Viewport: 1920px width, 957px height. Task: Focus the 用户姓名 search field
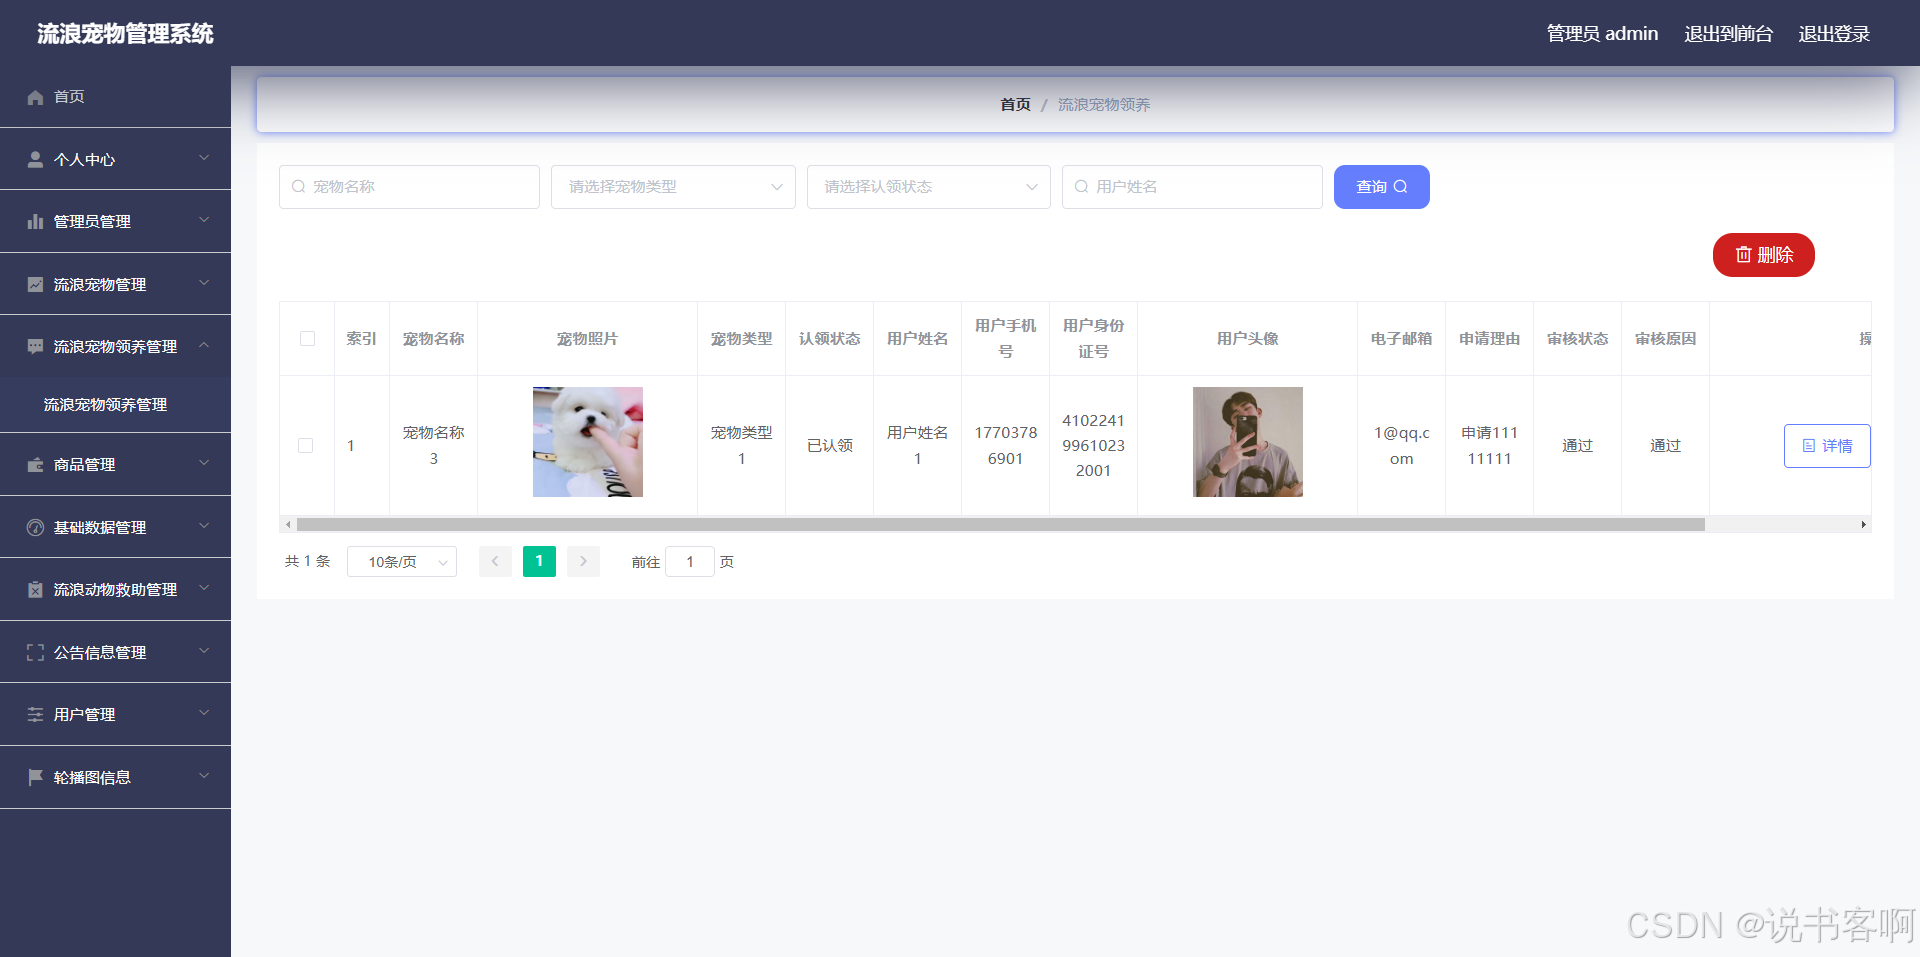[1192, 187]
